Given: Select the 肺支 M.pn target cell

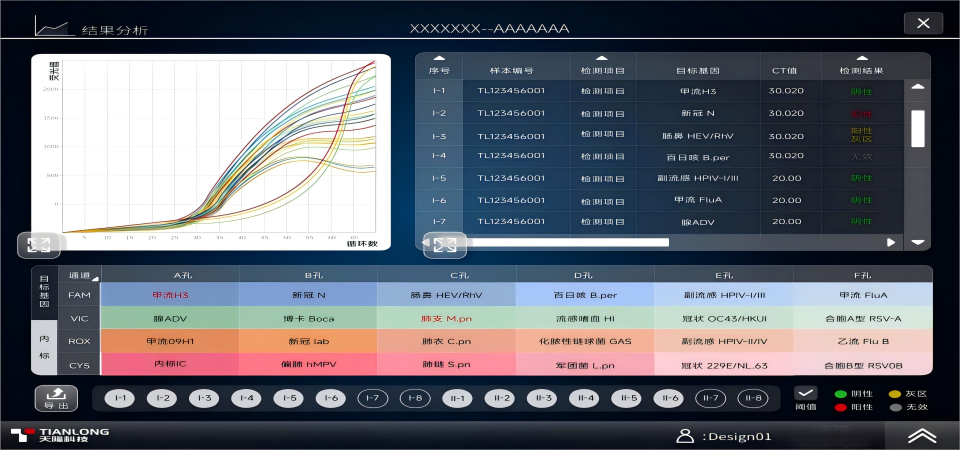Looking at the screenshot, I should (446, 318).
